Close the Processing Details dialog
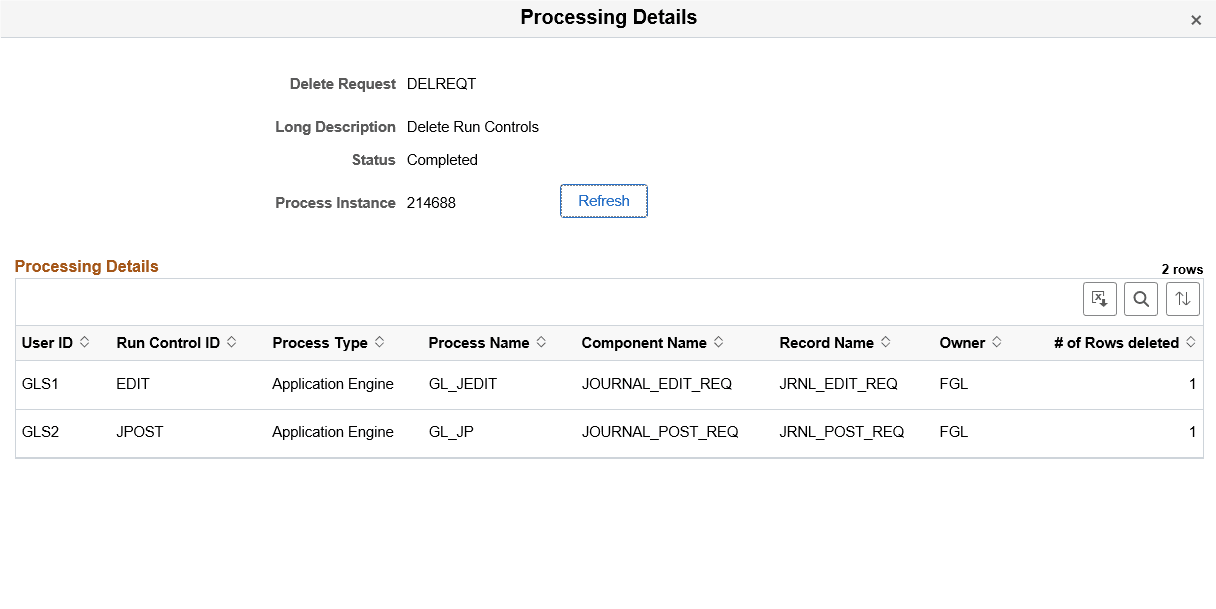The height and width of the screenshot is (609, 1216). tap(1196, 19)
